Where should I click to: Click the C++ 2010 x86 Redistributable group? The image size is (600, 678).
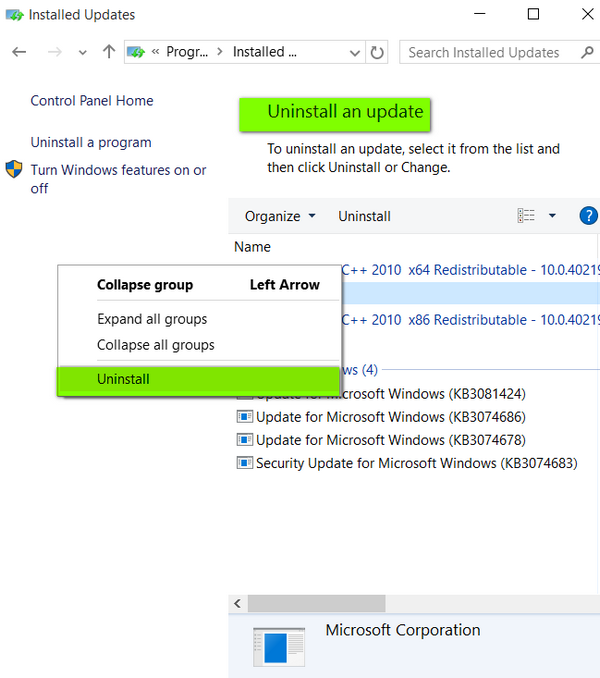[x=470, y=320]
